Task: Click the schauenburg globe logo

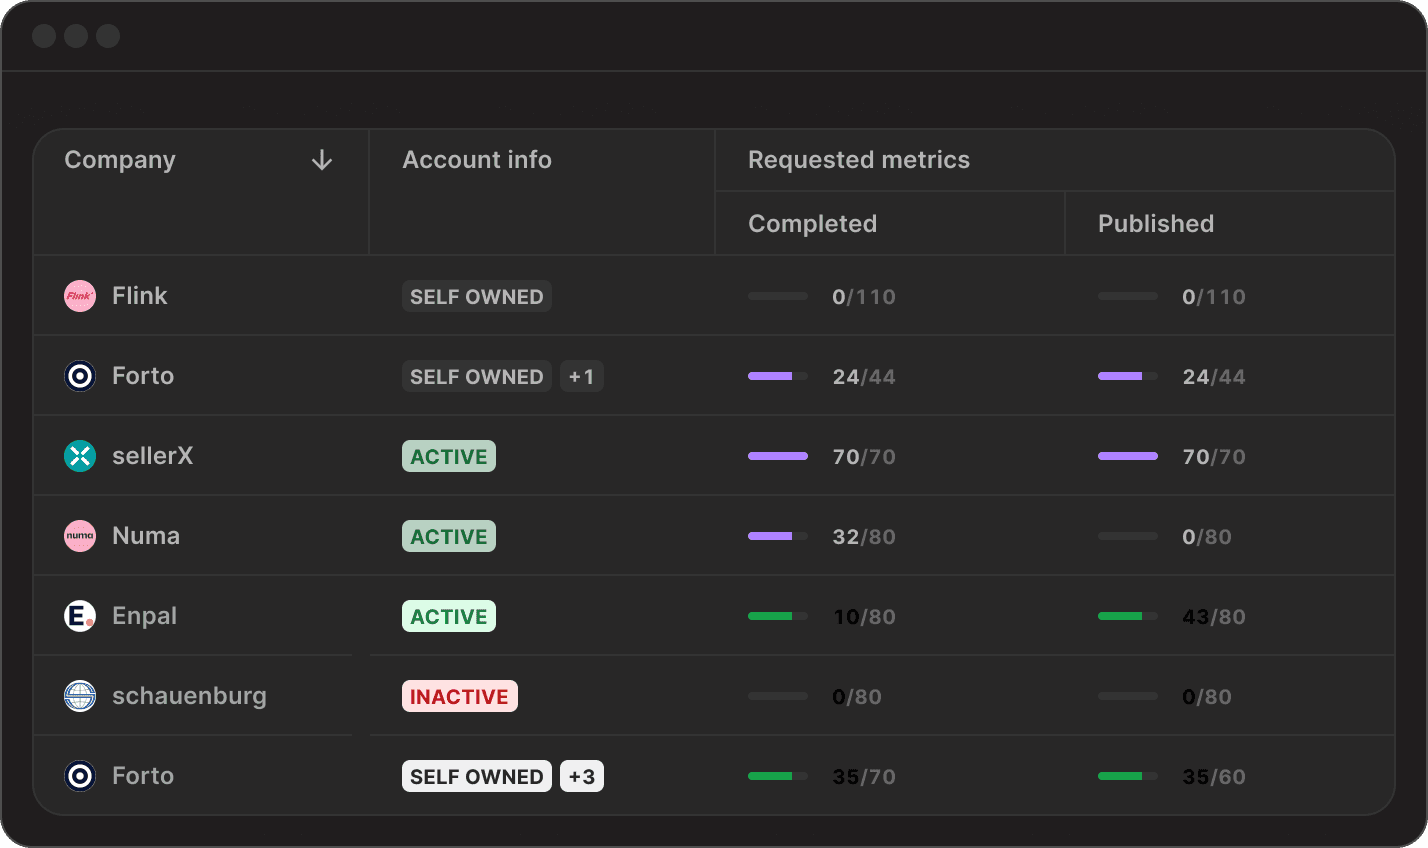Action: point(80,696)
